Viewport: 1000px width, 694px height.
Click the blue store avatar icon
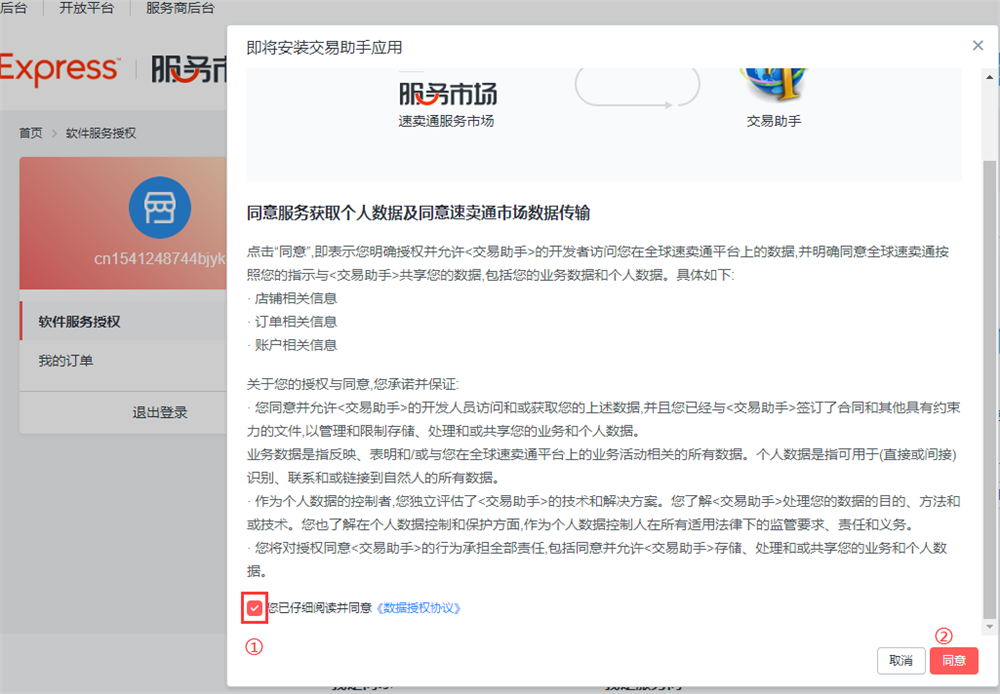[159, 207]
